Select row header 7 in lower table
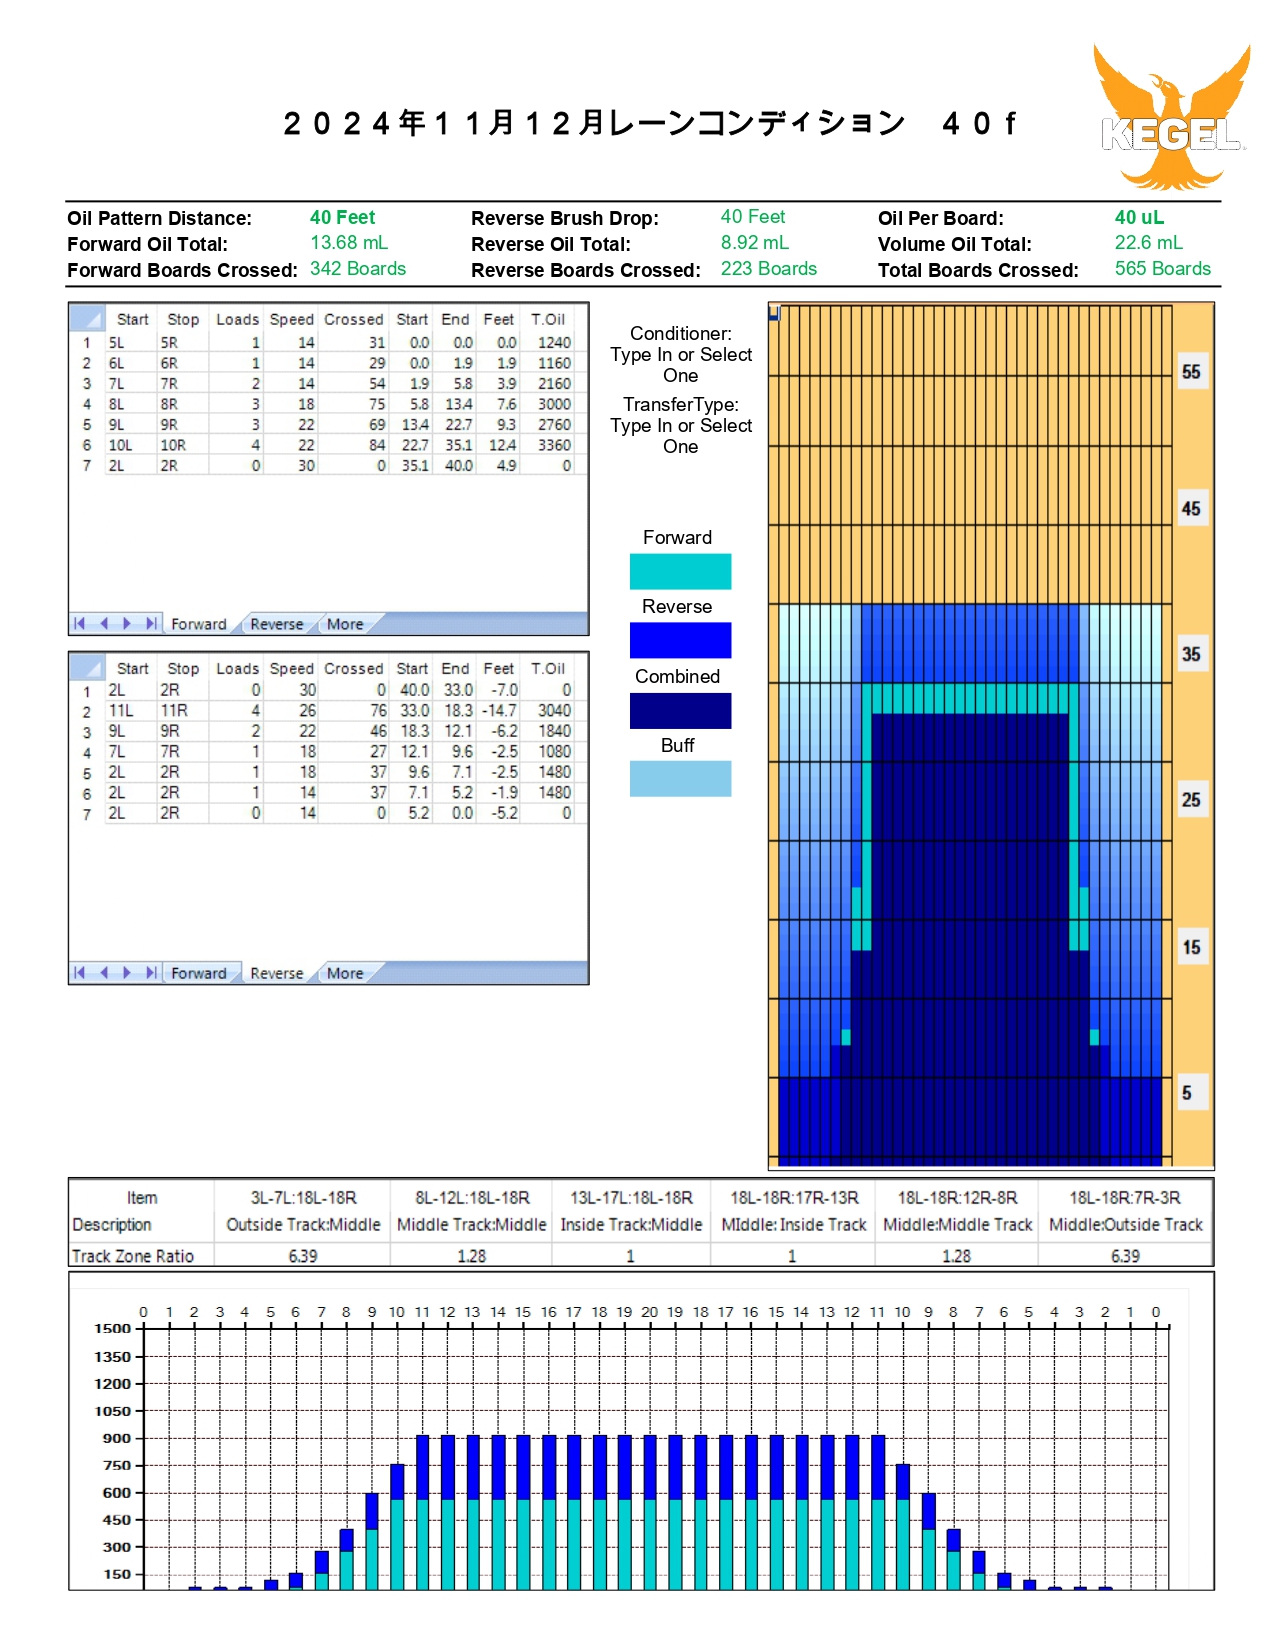 pos(87,814)
